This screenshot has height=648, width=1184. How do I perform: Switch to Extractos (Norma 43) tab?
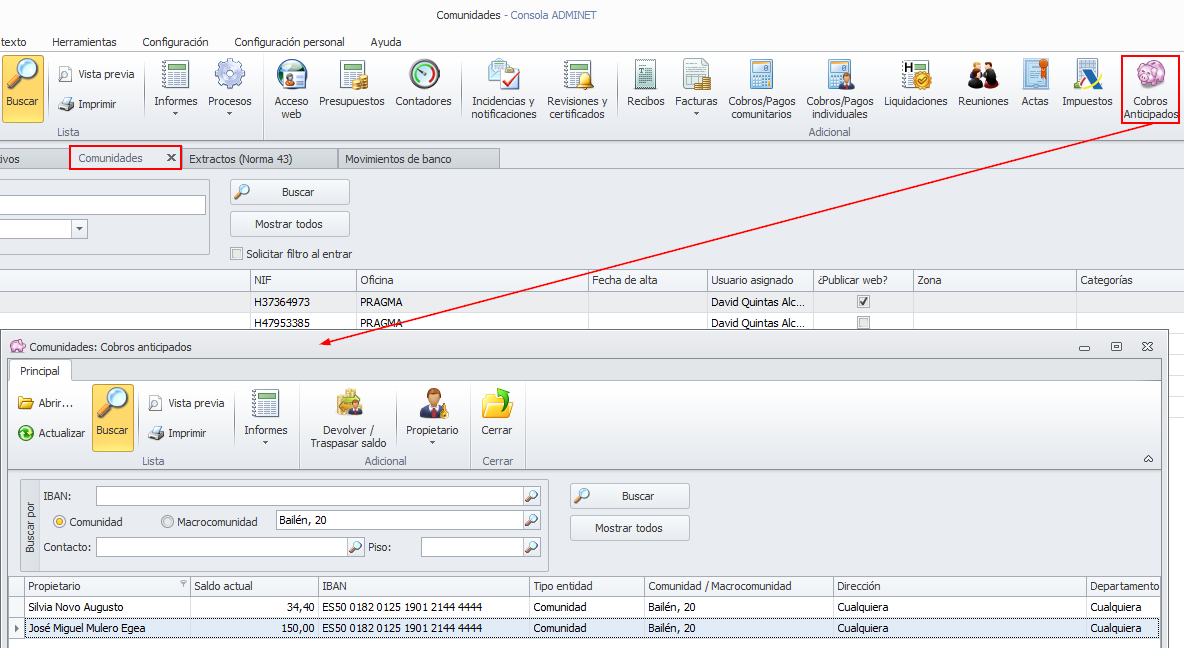tap(254, 158)
